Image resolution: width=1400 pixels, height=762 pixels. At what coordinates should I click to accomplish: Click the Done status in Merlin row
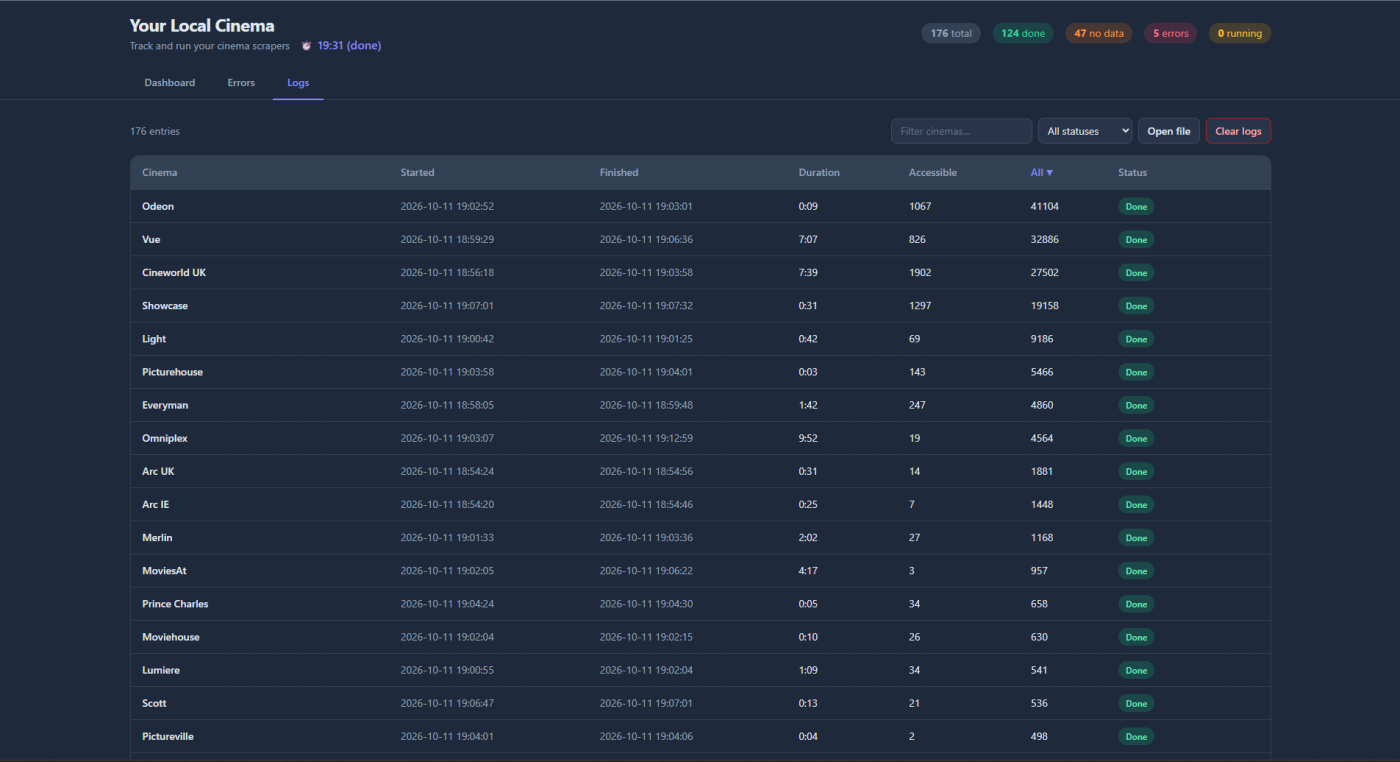coord(1136,537)
